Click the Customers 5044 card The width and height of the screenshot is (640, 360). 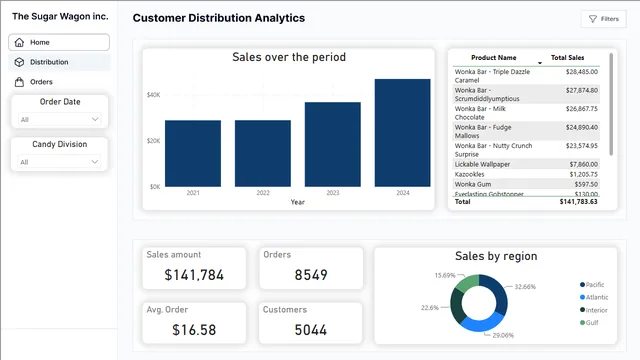click(311, 323)
